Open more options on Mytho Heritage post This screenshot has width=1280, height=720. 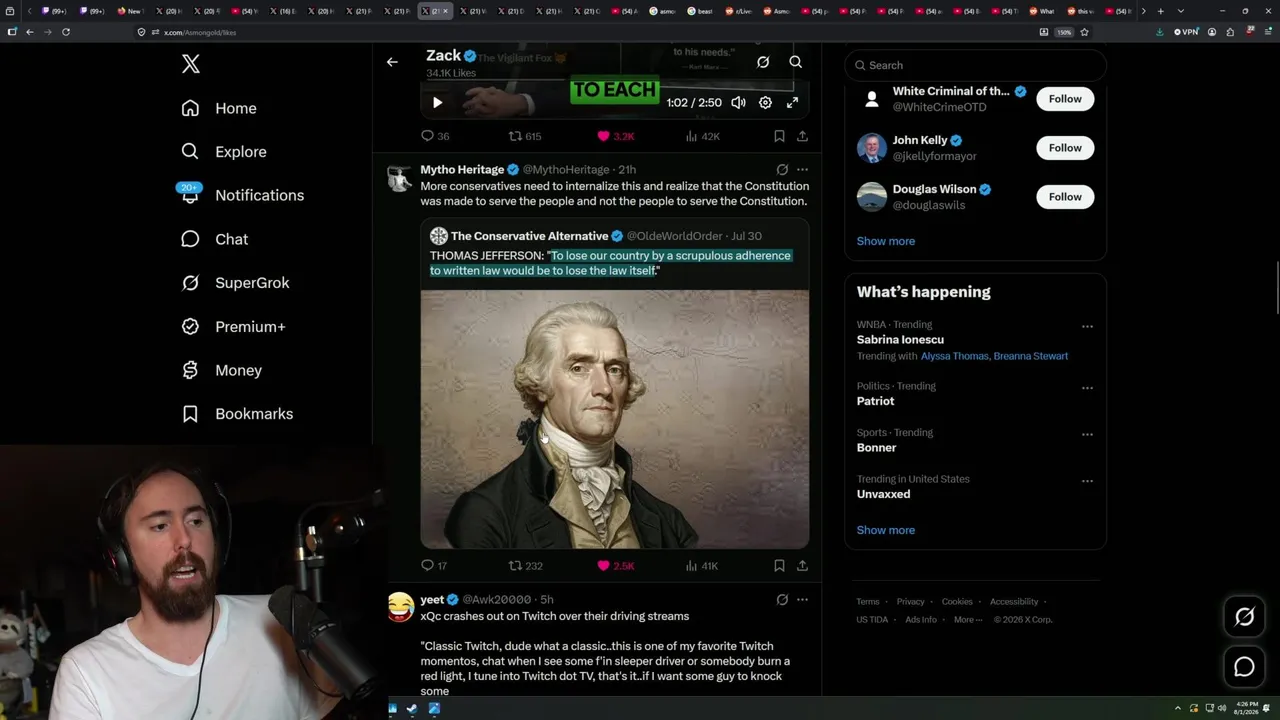(x=802, y=170)
